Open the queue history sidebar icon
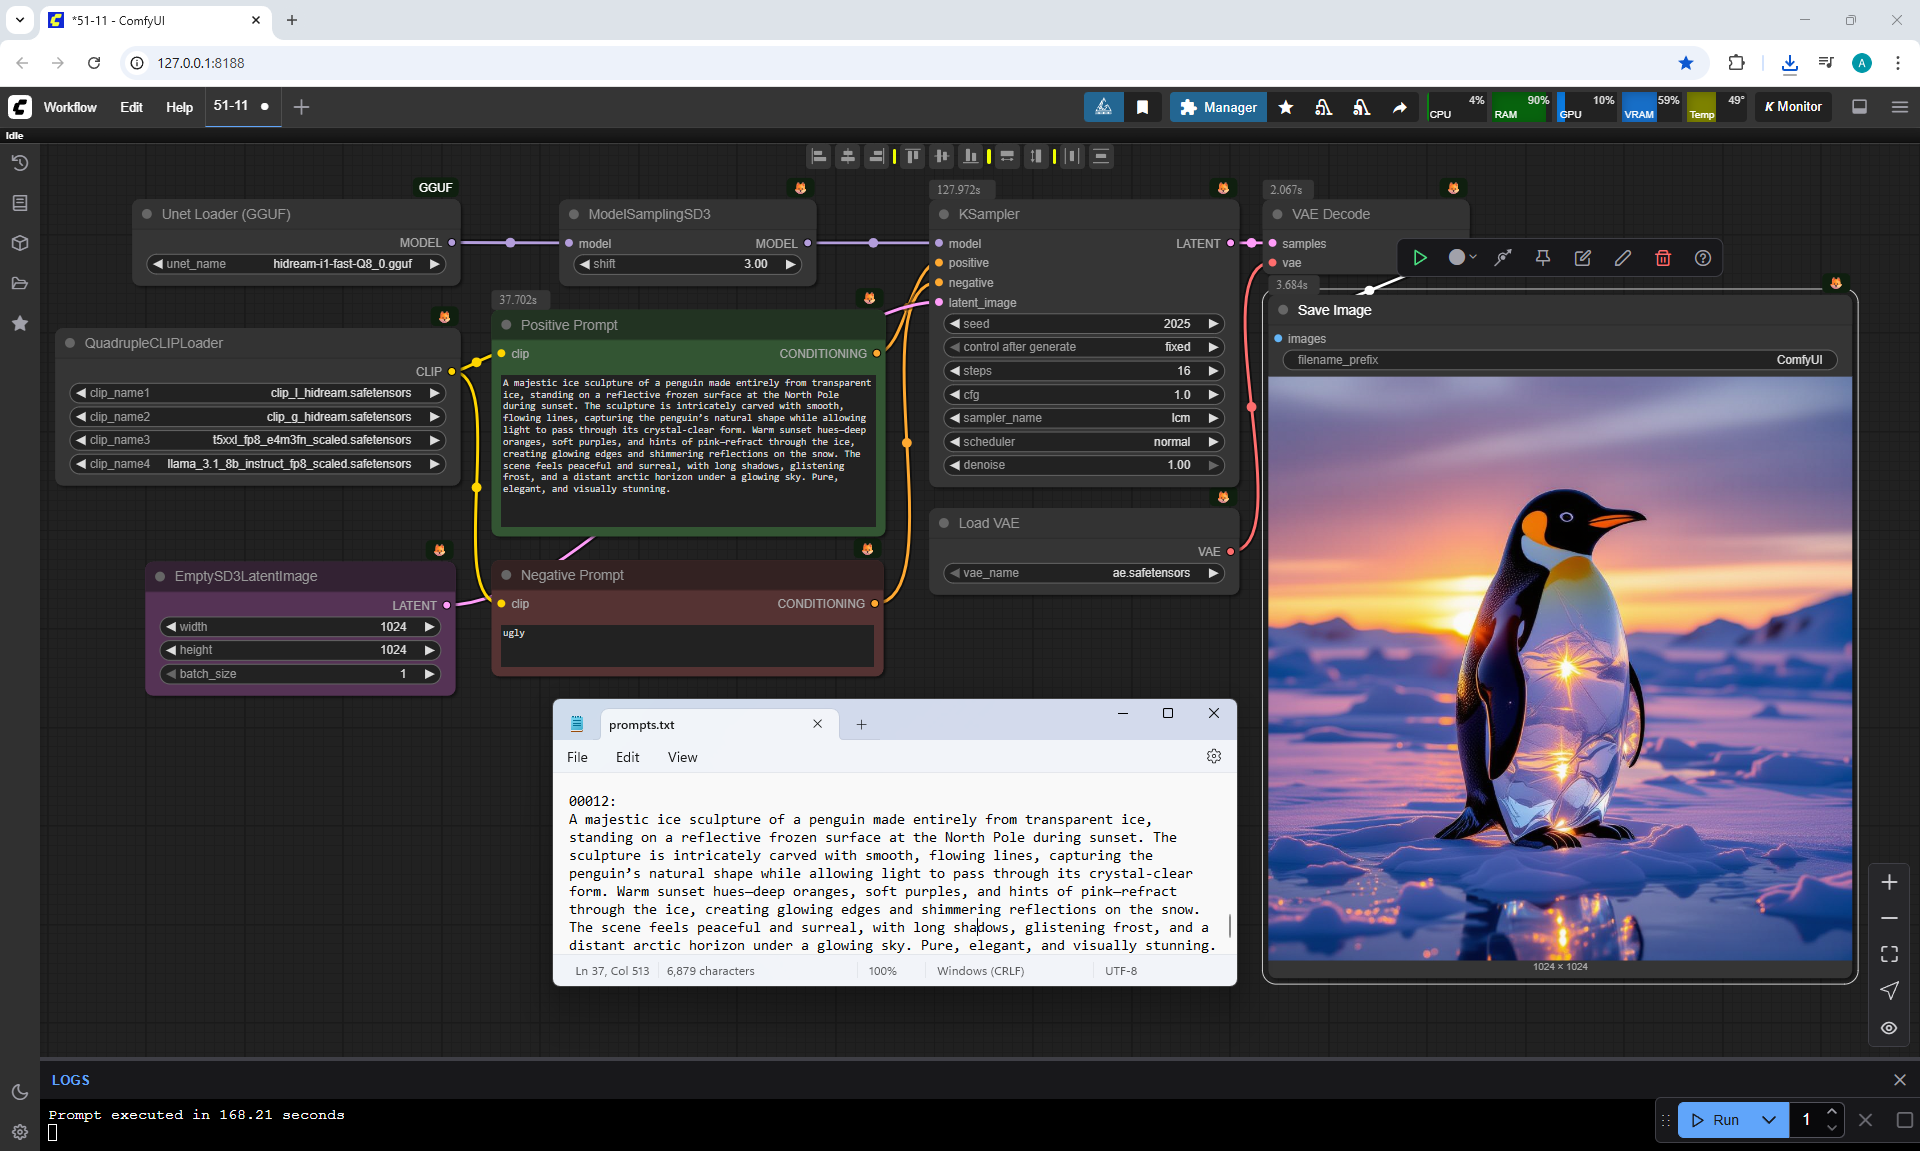The image size is (1920, 1151). (20, 163)
